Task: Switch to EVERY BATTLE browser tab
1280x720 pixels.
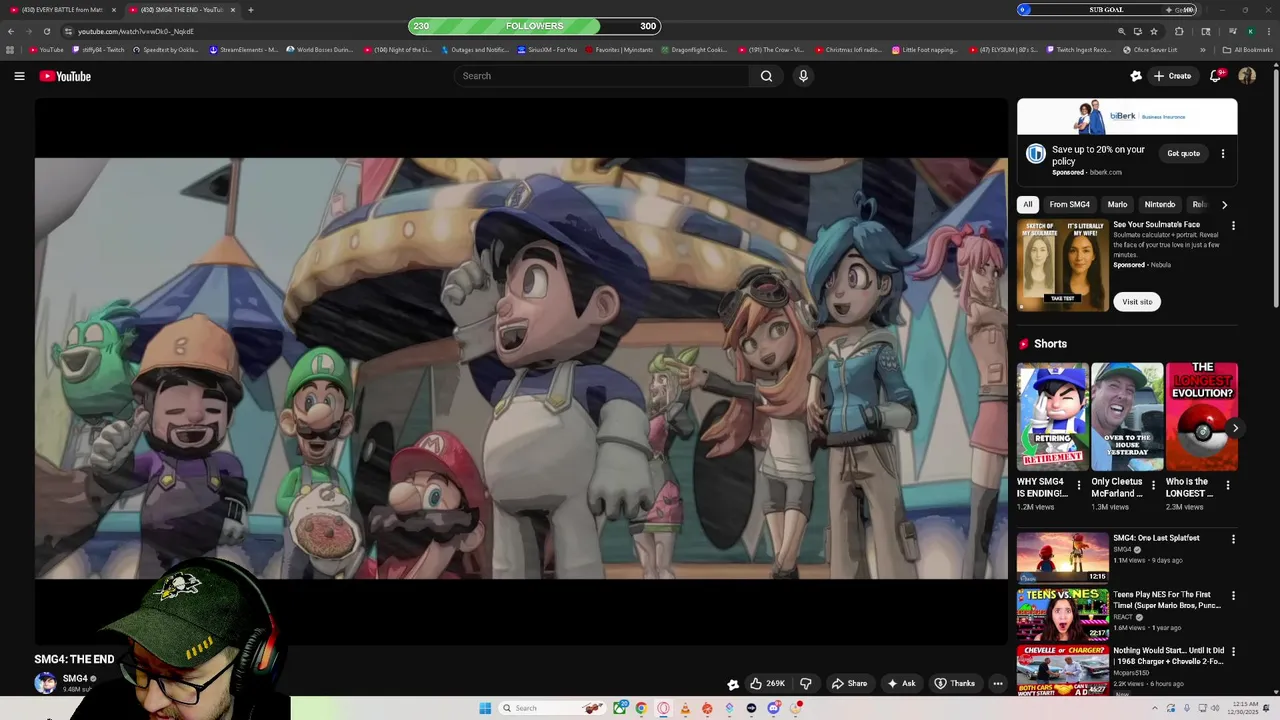Action: click(62, 9)
